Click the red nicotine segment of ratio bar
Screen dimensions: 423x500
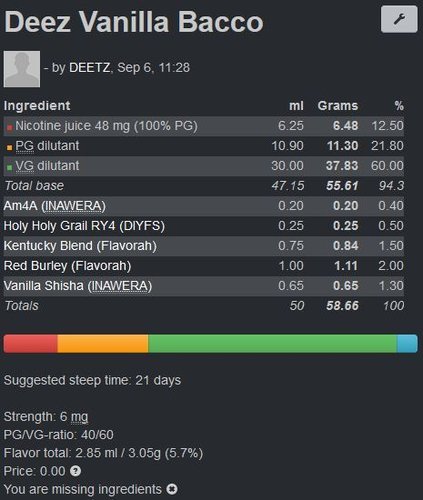pyautogui.click(x=30, y=344)
